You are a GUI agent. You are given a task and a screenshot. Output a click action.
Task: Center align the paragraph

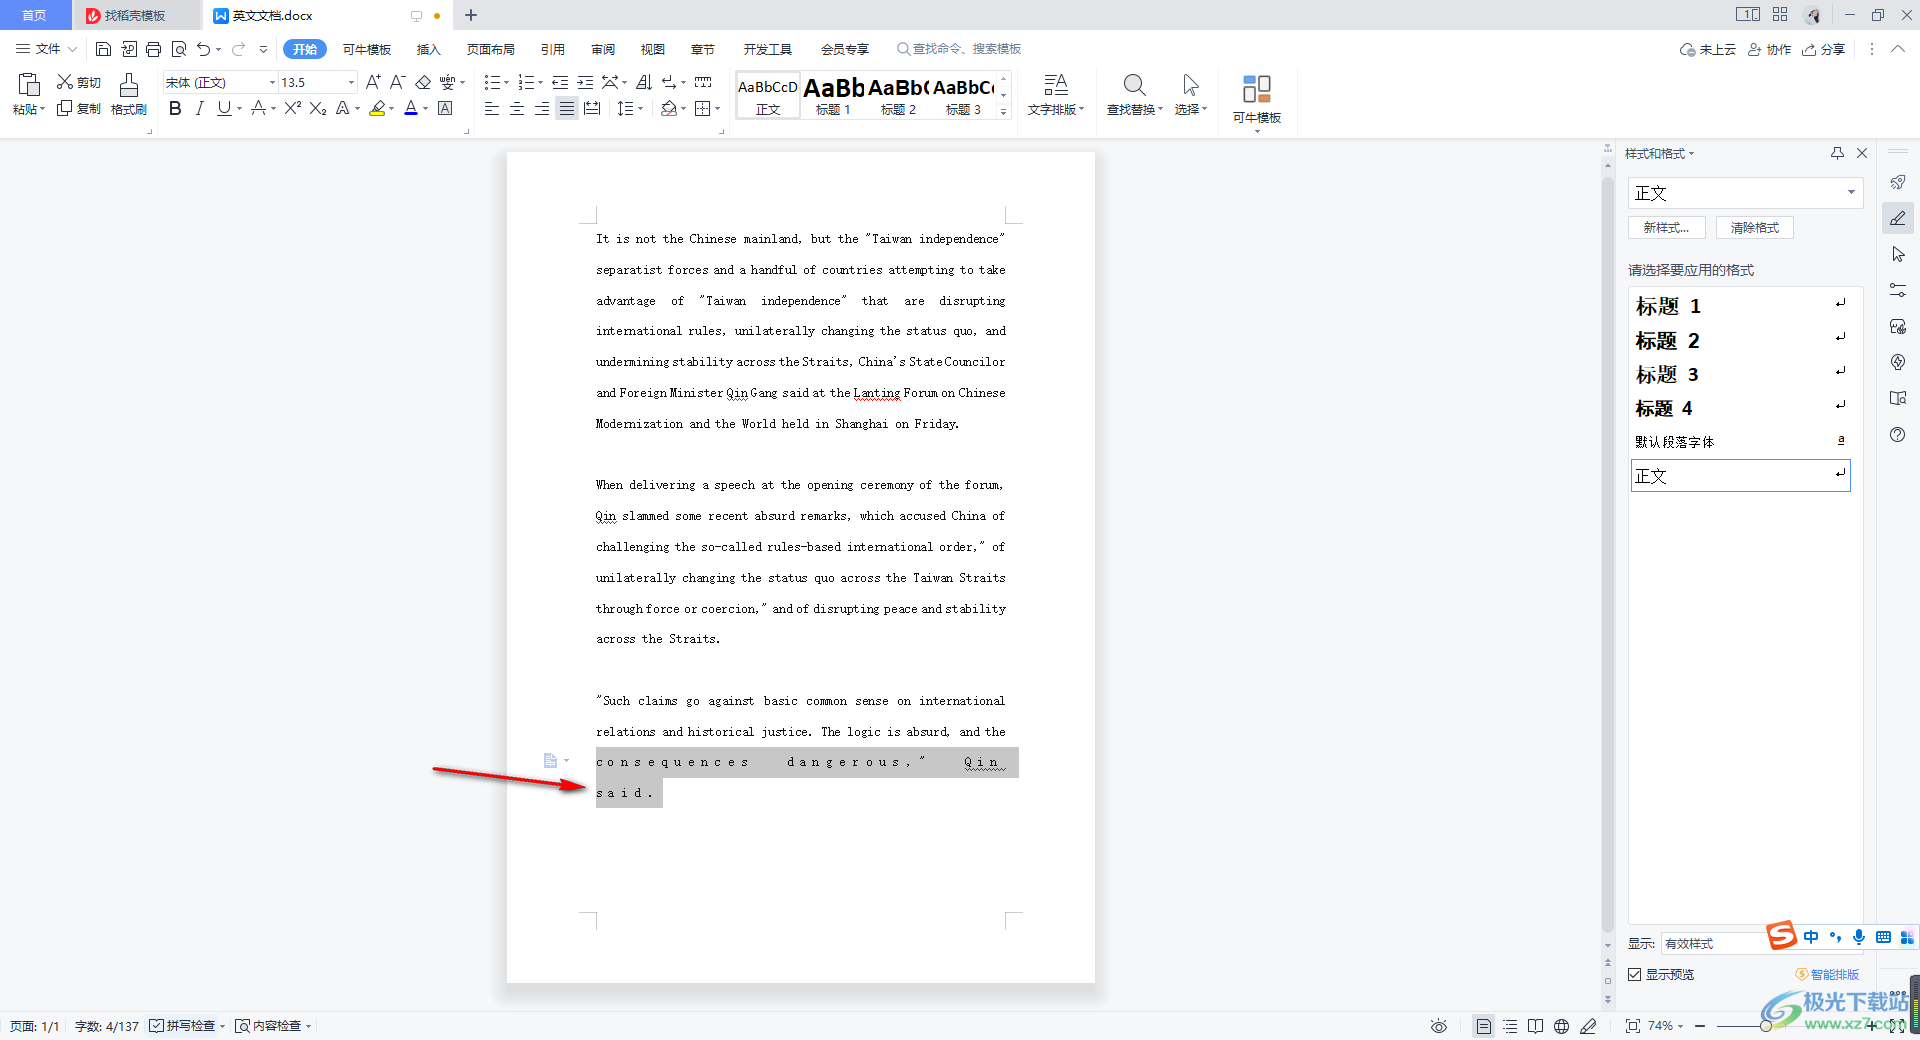pos(516,108)
